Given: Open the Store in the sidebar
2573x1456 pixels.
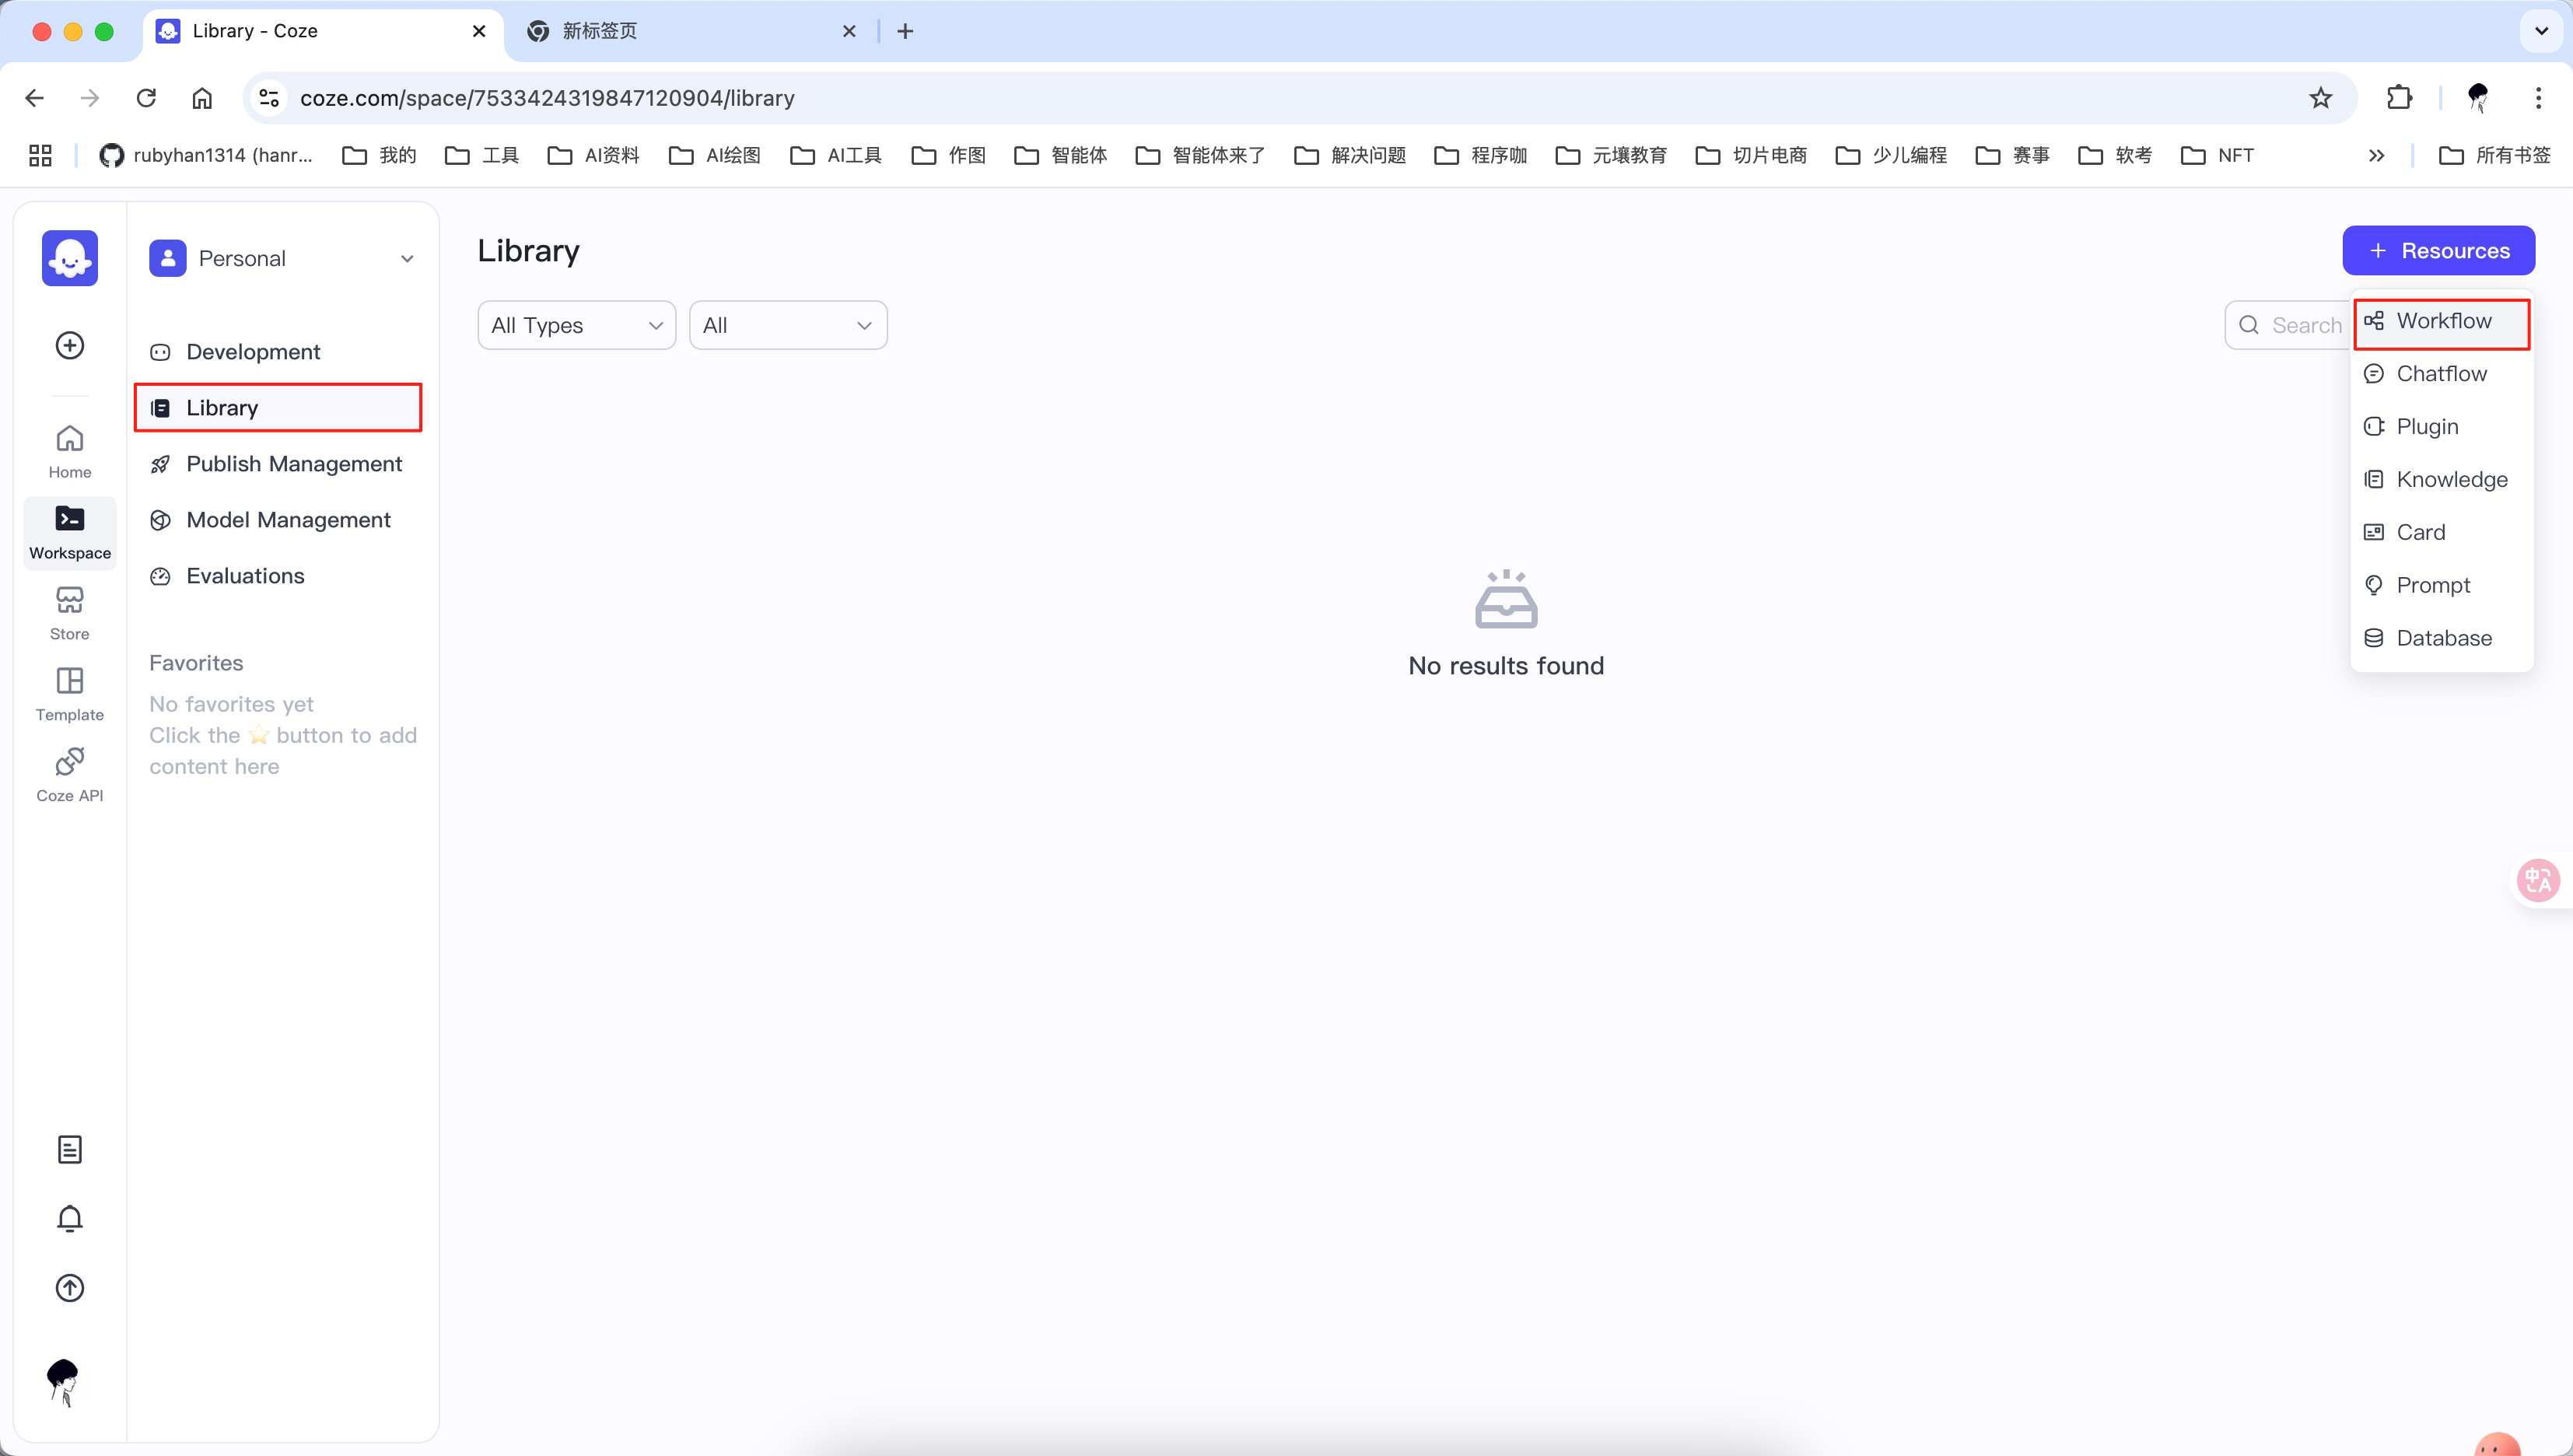Looking at the screenshot, I should point(69,612).
